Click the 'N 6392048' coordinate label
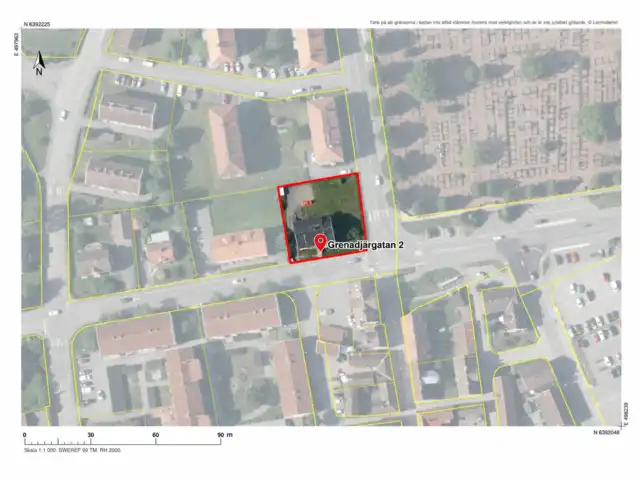The image size is (640, 480). point(607,432)
